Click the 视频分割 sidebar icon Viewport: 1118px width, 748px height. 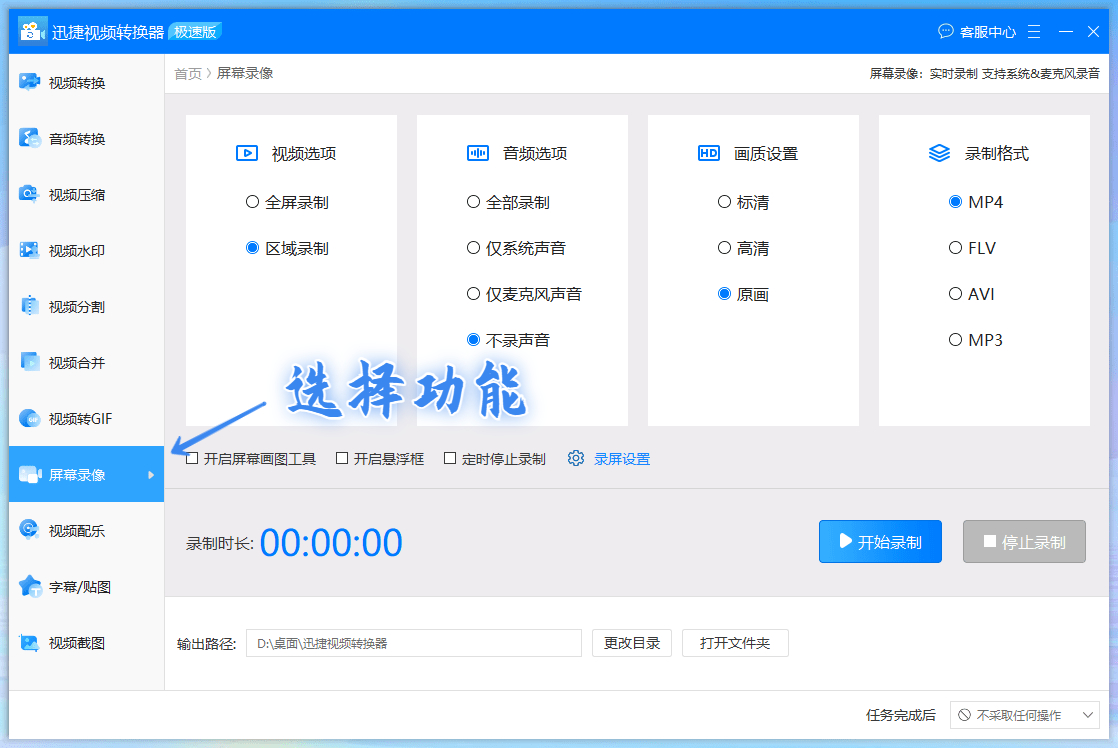coord(29,306)
